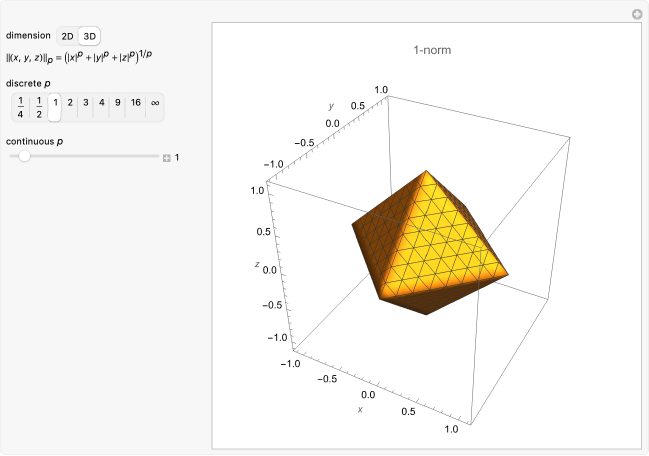Viewport: 649px width, 456px height.
Task: Click the "continuous p" label
Action: [34, 141]
